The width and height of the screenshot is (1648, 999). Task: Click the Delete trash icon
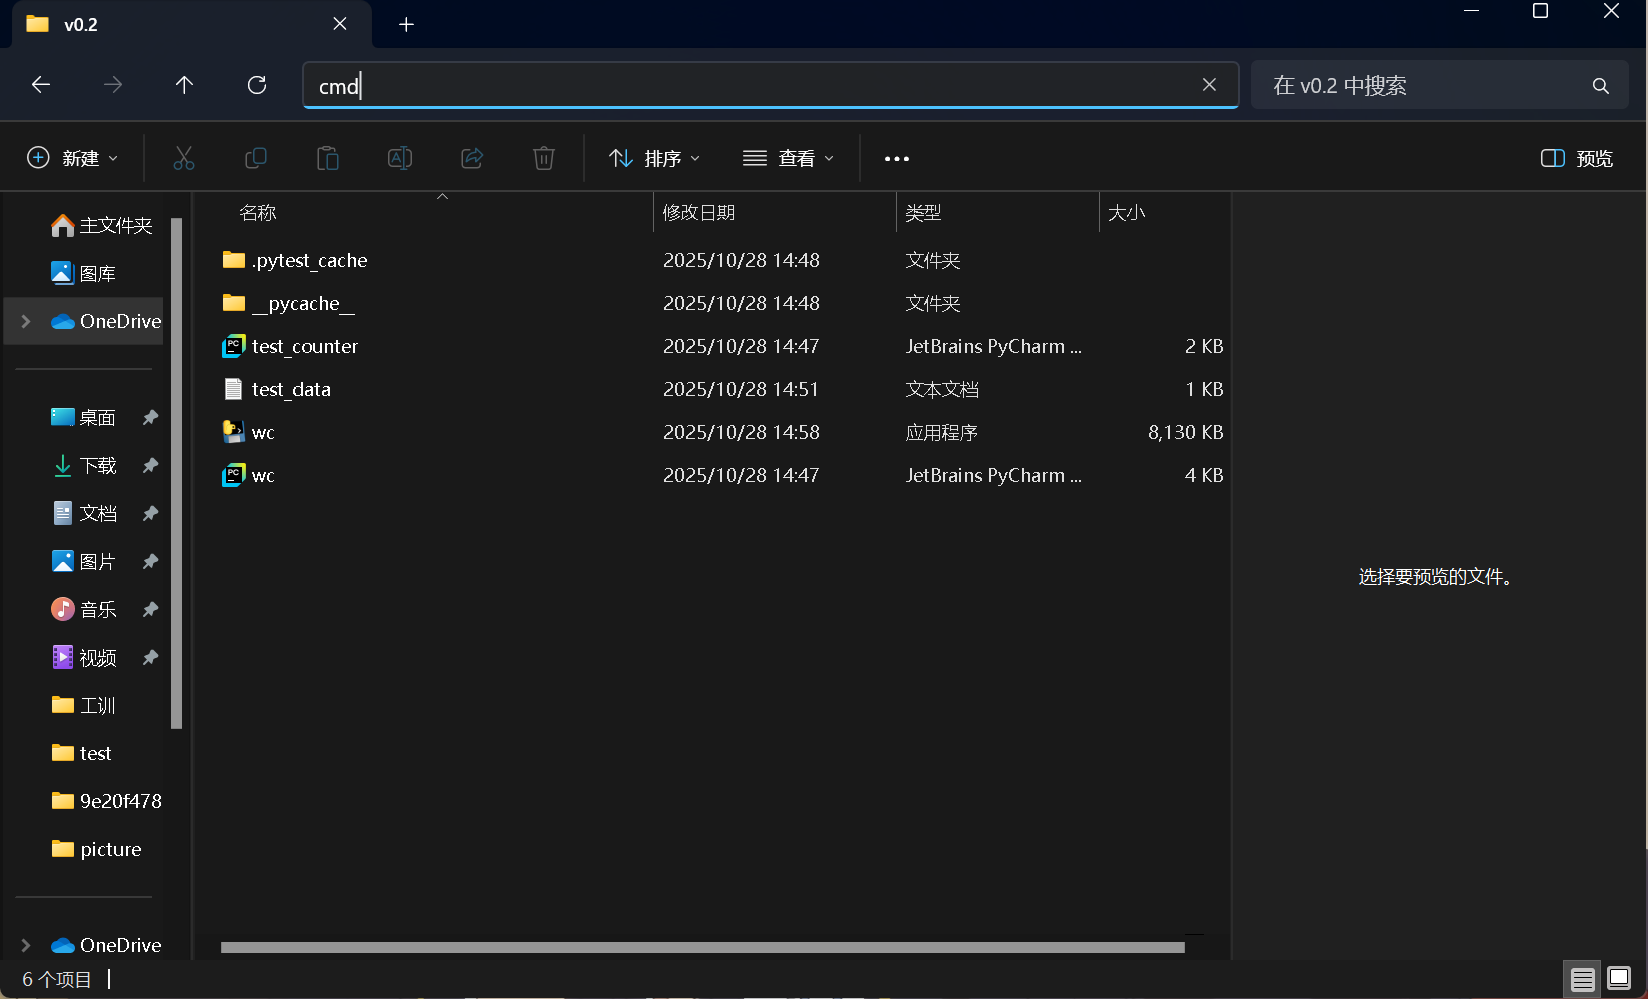(x=544, y=158)
